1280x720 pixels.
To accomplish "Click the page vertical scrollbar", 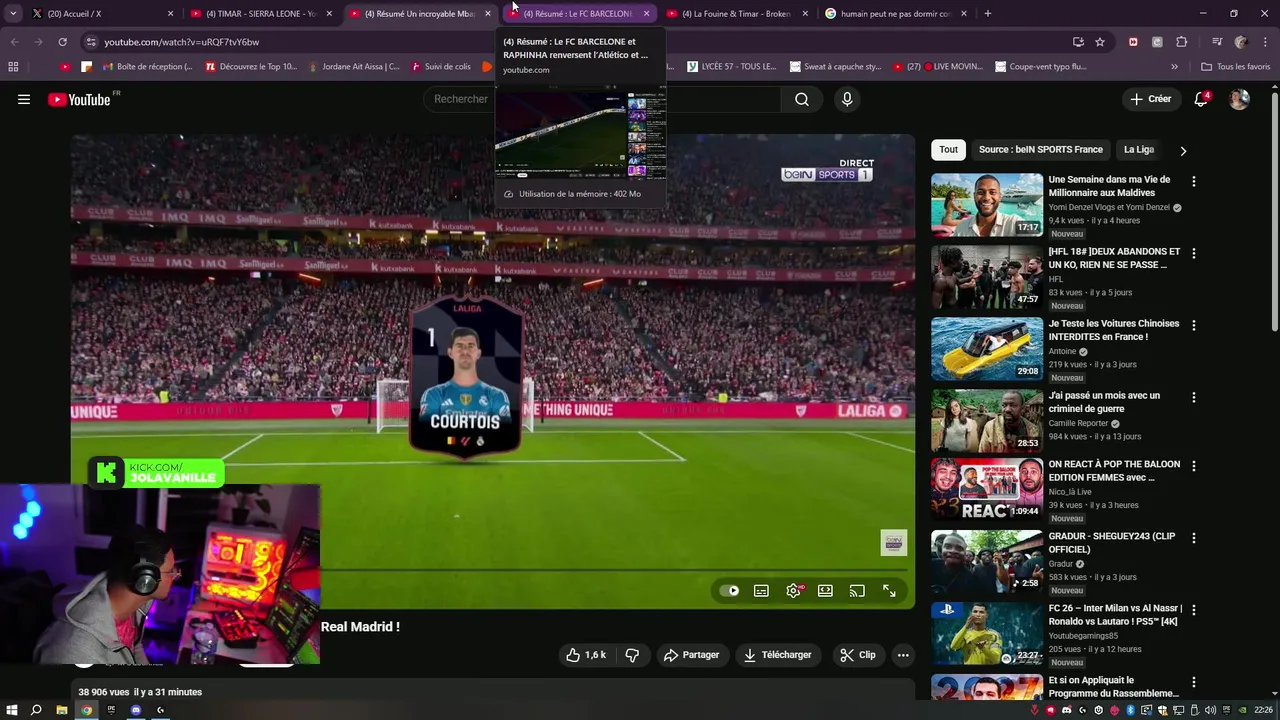I will [1274, 210].
